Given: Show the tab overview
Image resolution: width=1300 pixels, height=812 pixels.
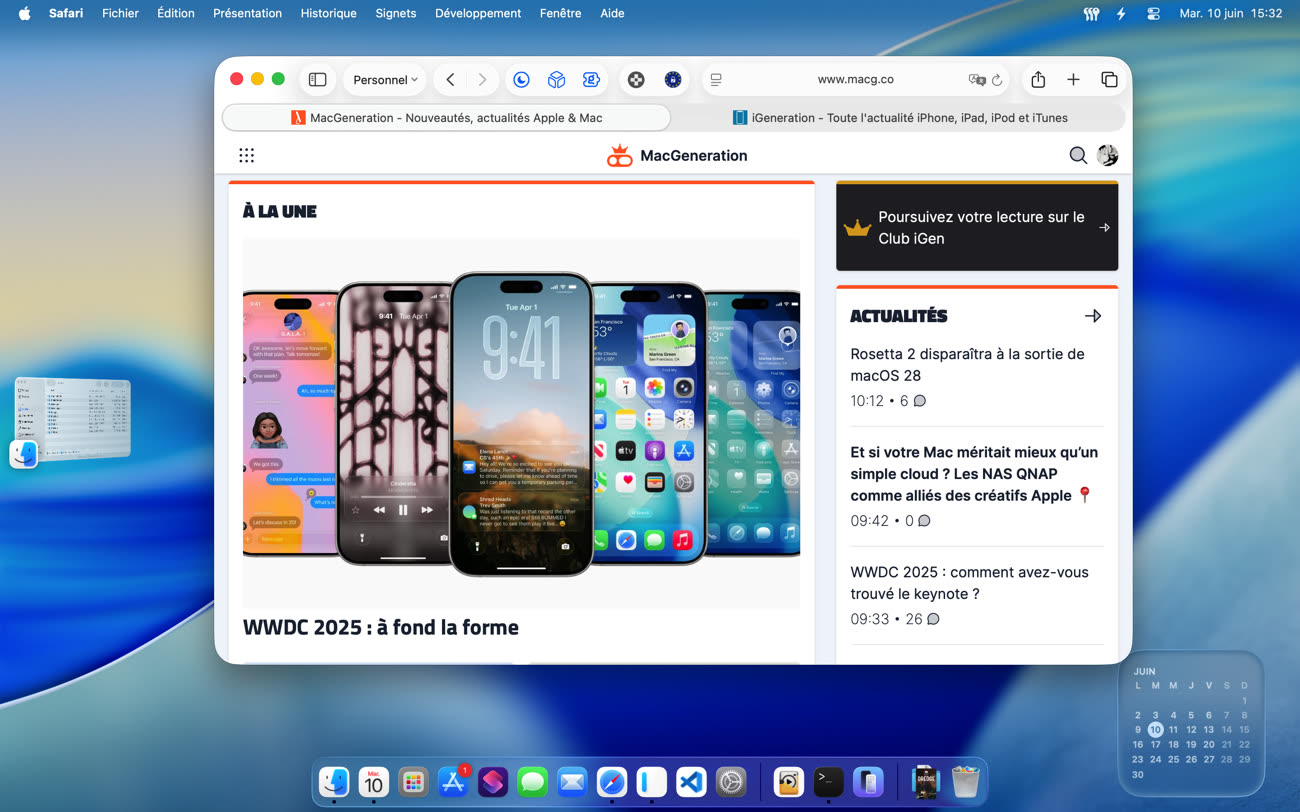Looking at the screenshot, I should pyautogui.click(x=1109, y=80).
